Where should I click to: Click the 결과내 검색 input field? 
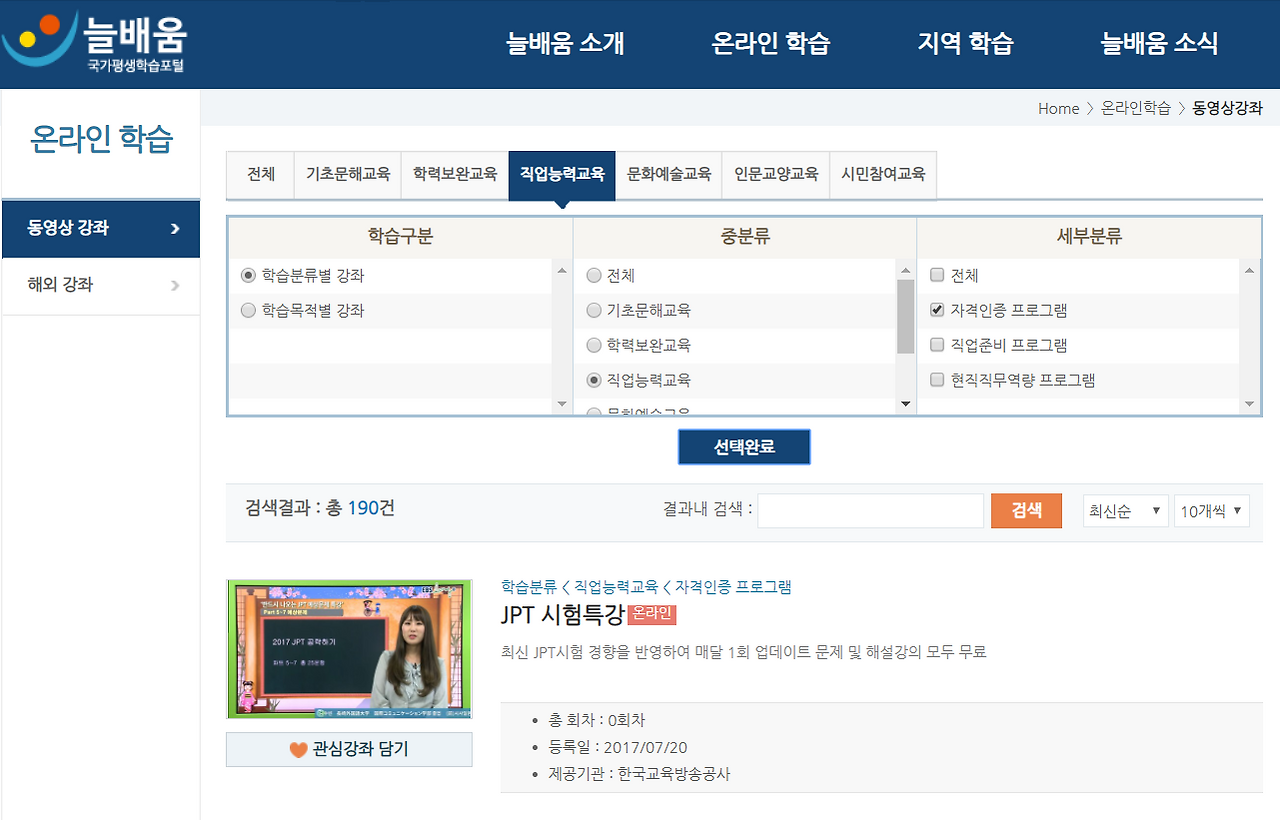coord(871,510)
